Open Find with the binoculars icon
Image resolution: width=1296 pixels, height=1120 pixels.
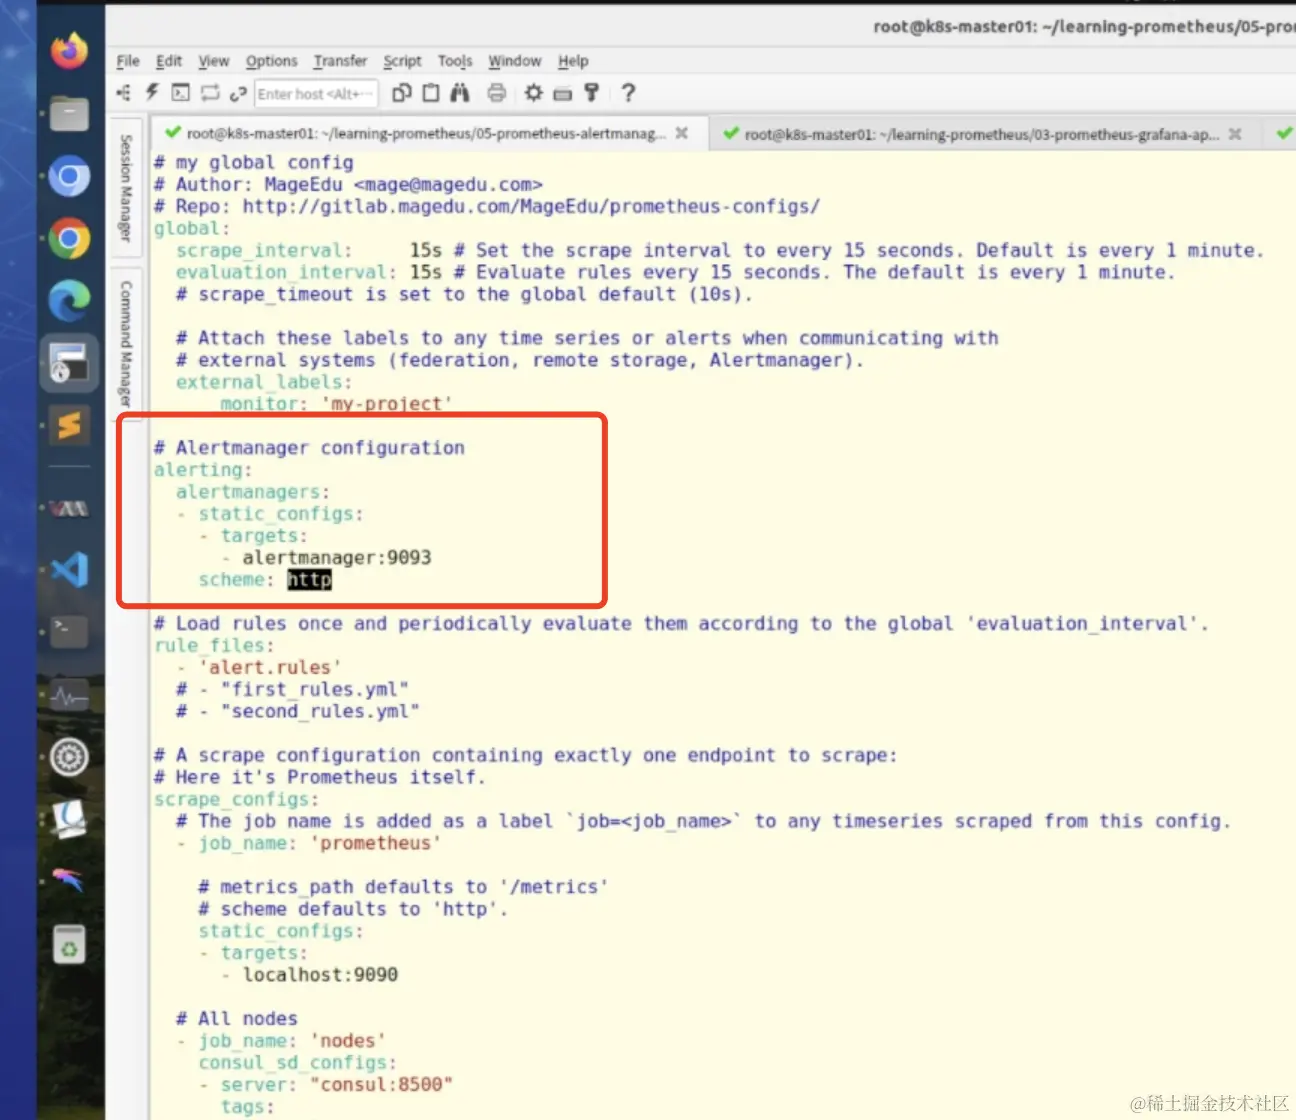coord(460,93)
